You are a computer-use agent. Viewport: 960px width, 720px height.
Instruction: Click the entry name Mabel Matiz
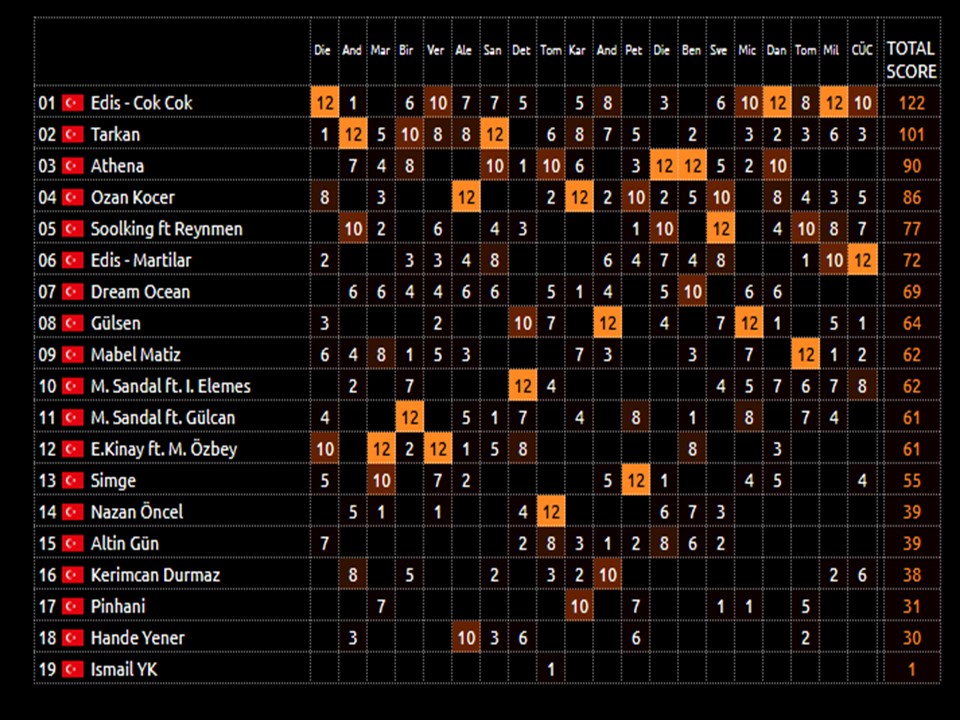coord(135,354)
